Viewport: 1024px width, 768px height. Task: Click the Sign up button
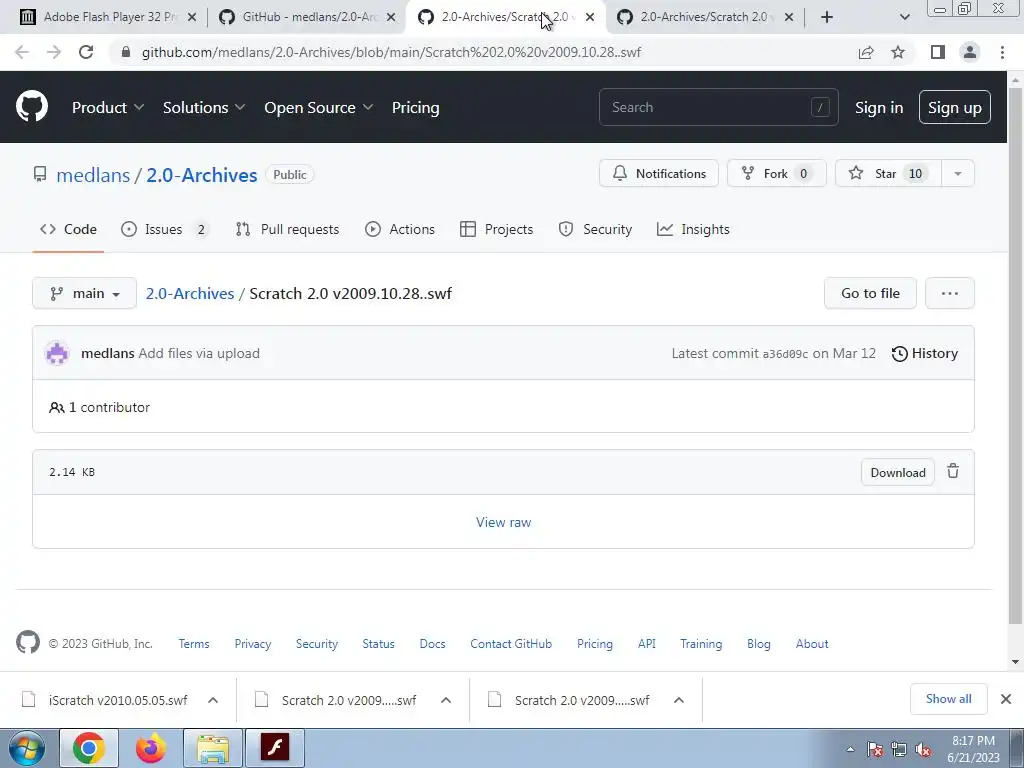pos(955,107)
